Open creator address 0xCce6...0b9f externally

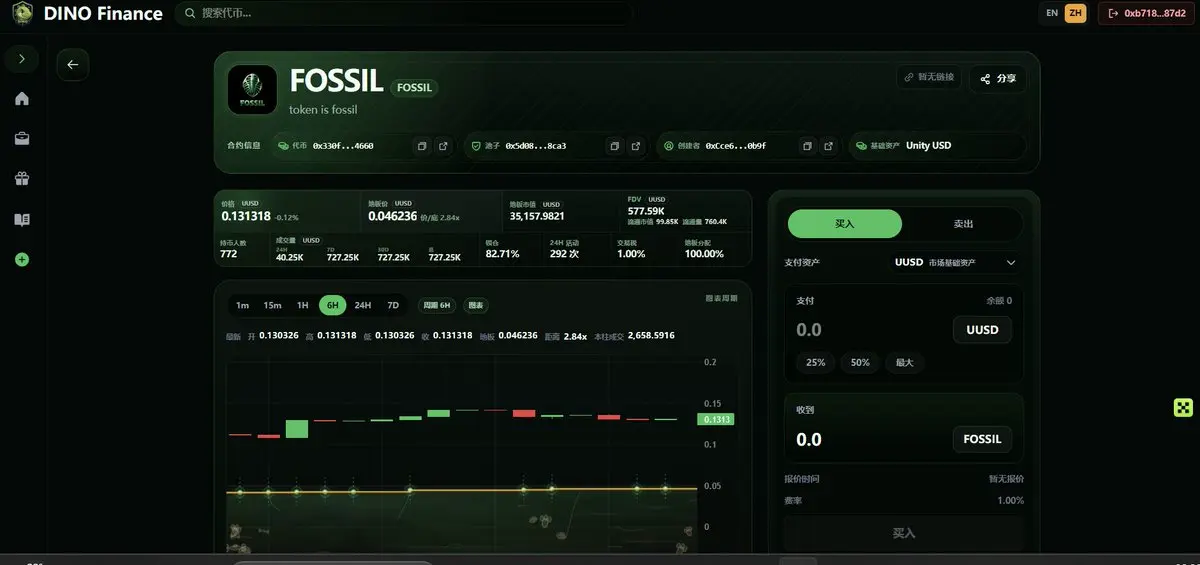click(828, 146)
